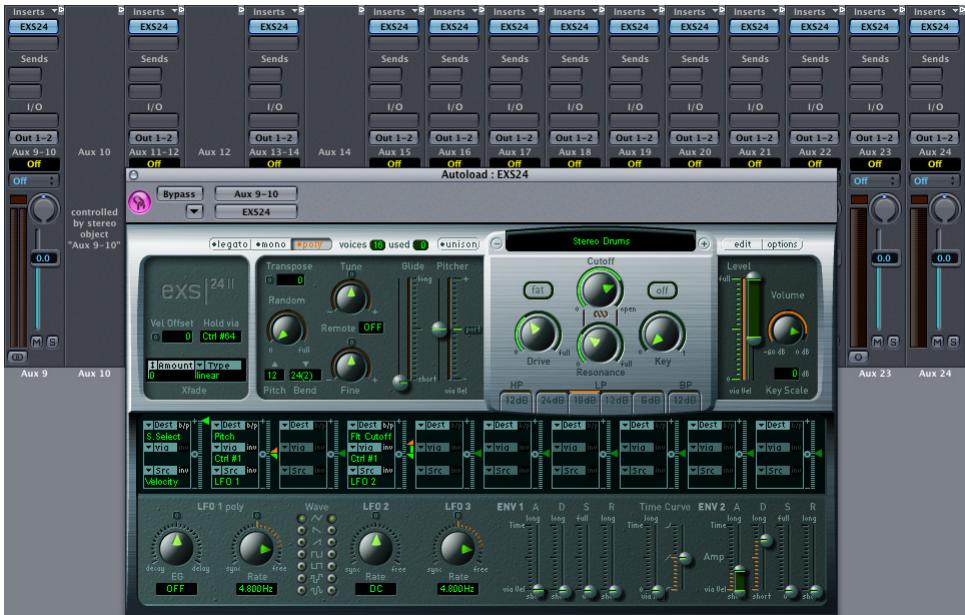Open the options menu
The height and width of the screenshot is (615, 965).
click(782, 244)
